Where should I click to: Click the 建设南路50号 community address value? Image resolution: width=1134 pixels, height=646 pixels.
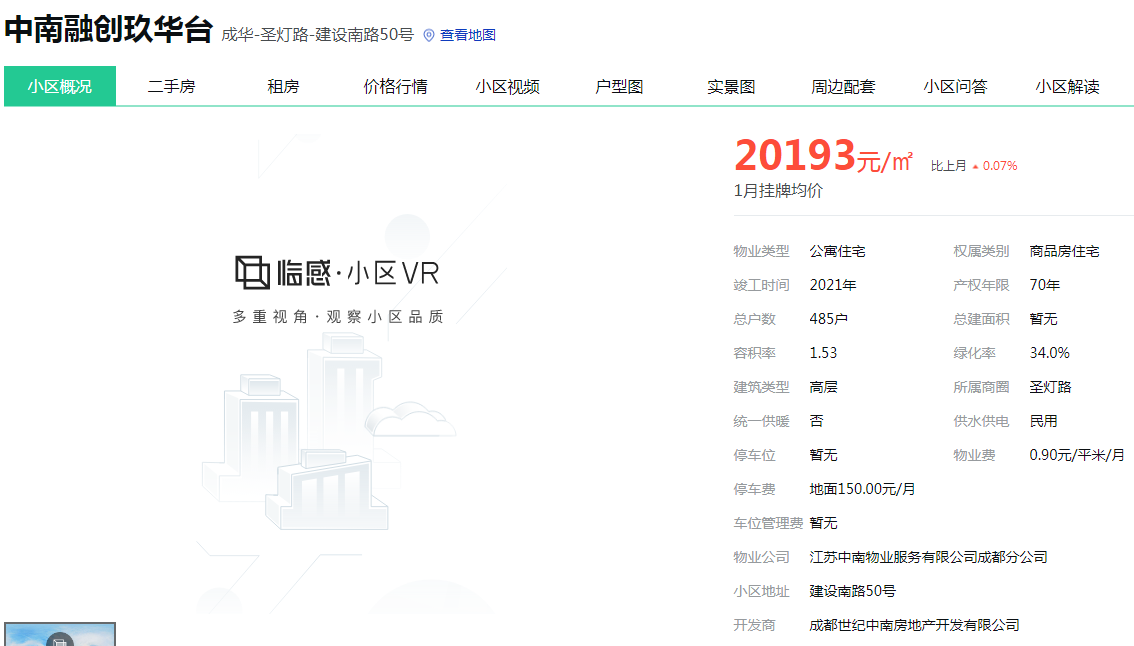853,591
